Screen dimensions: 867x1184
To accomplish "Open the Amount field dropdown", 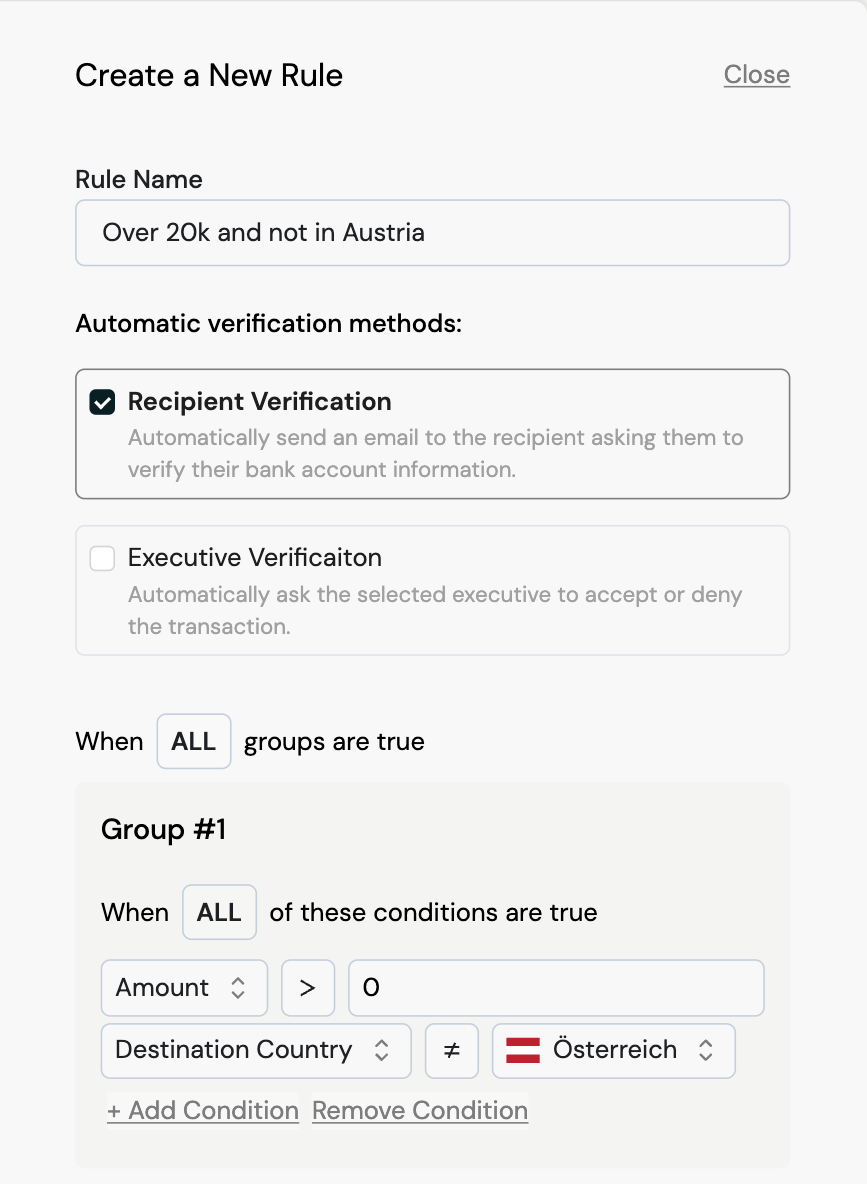I will (x=183, y=987).
